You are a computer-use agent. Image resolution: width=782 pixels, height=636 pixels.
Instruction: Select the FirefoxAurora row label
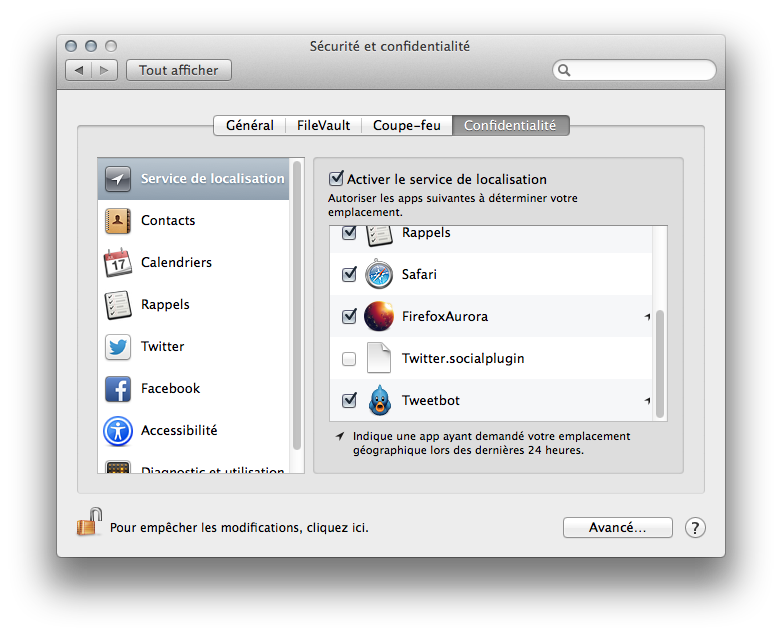pos(445,316)
